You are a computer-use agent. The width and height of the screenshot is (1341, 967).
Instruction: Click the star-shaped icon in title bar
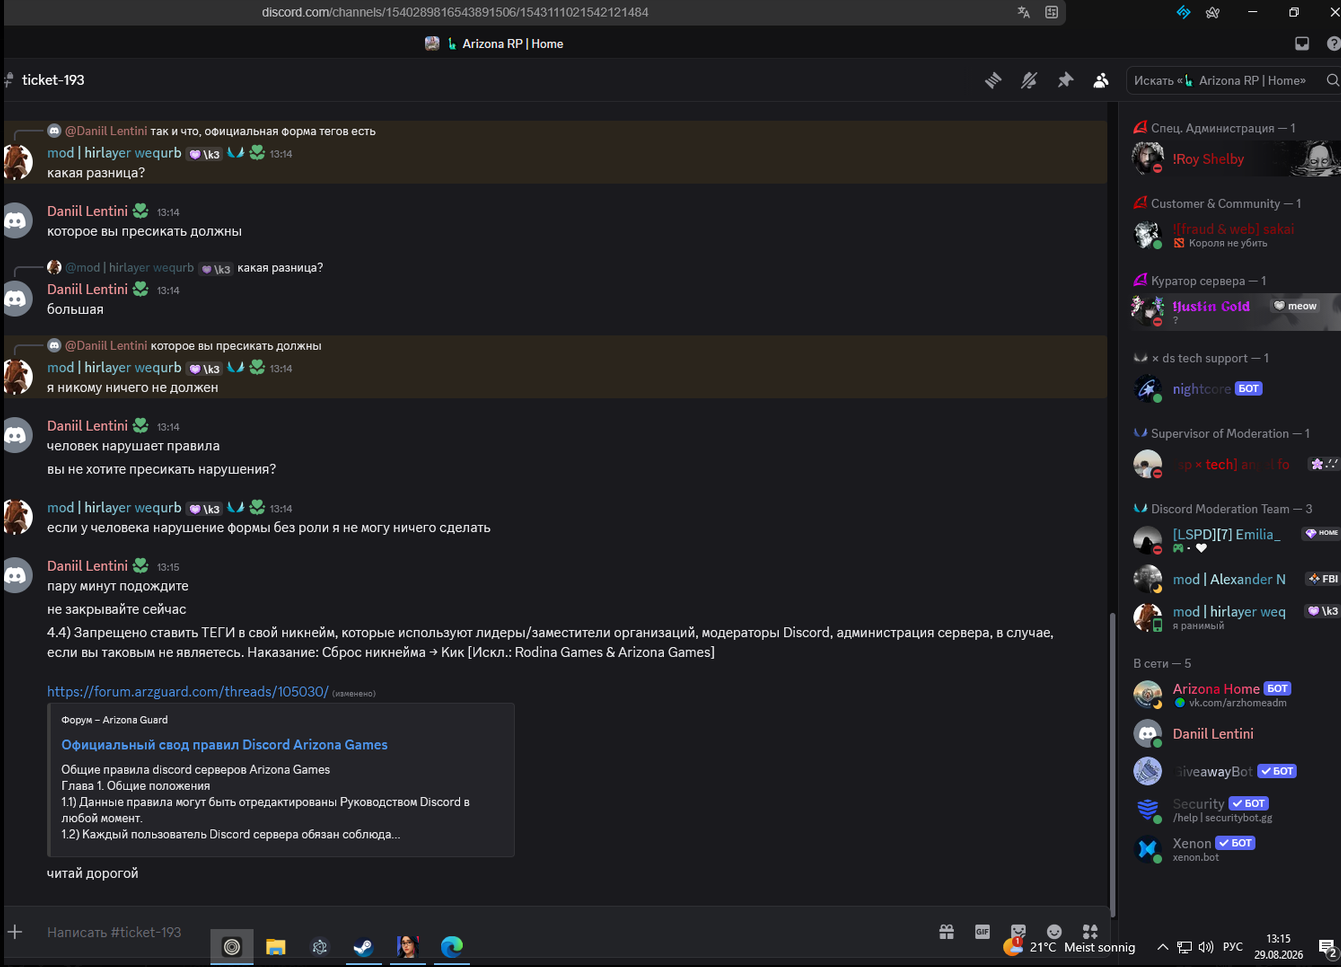[1213, 12]
